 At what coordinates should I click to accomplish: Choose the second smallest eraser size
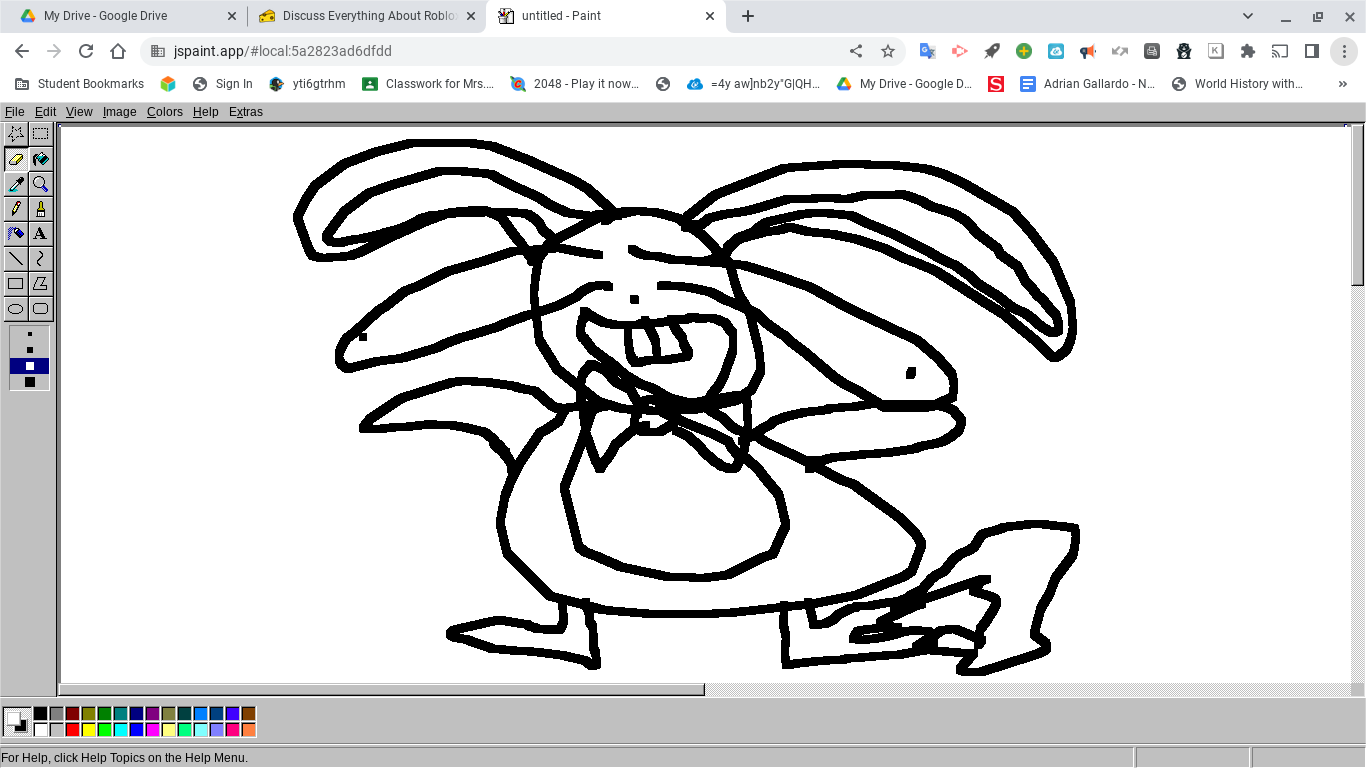tap(30, 350)
